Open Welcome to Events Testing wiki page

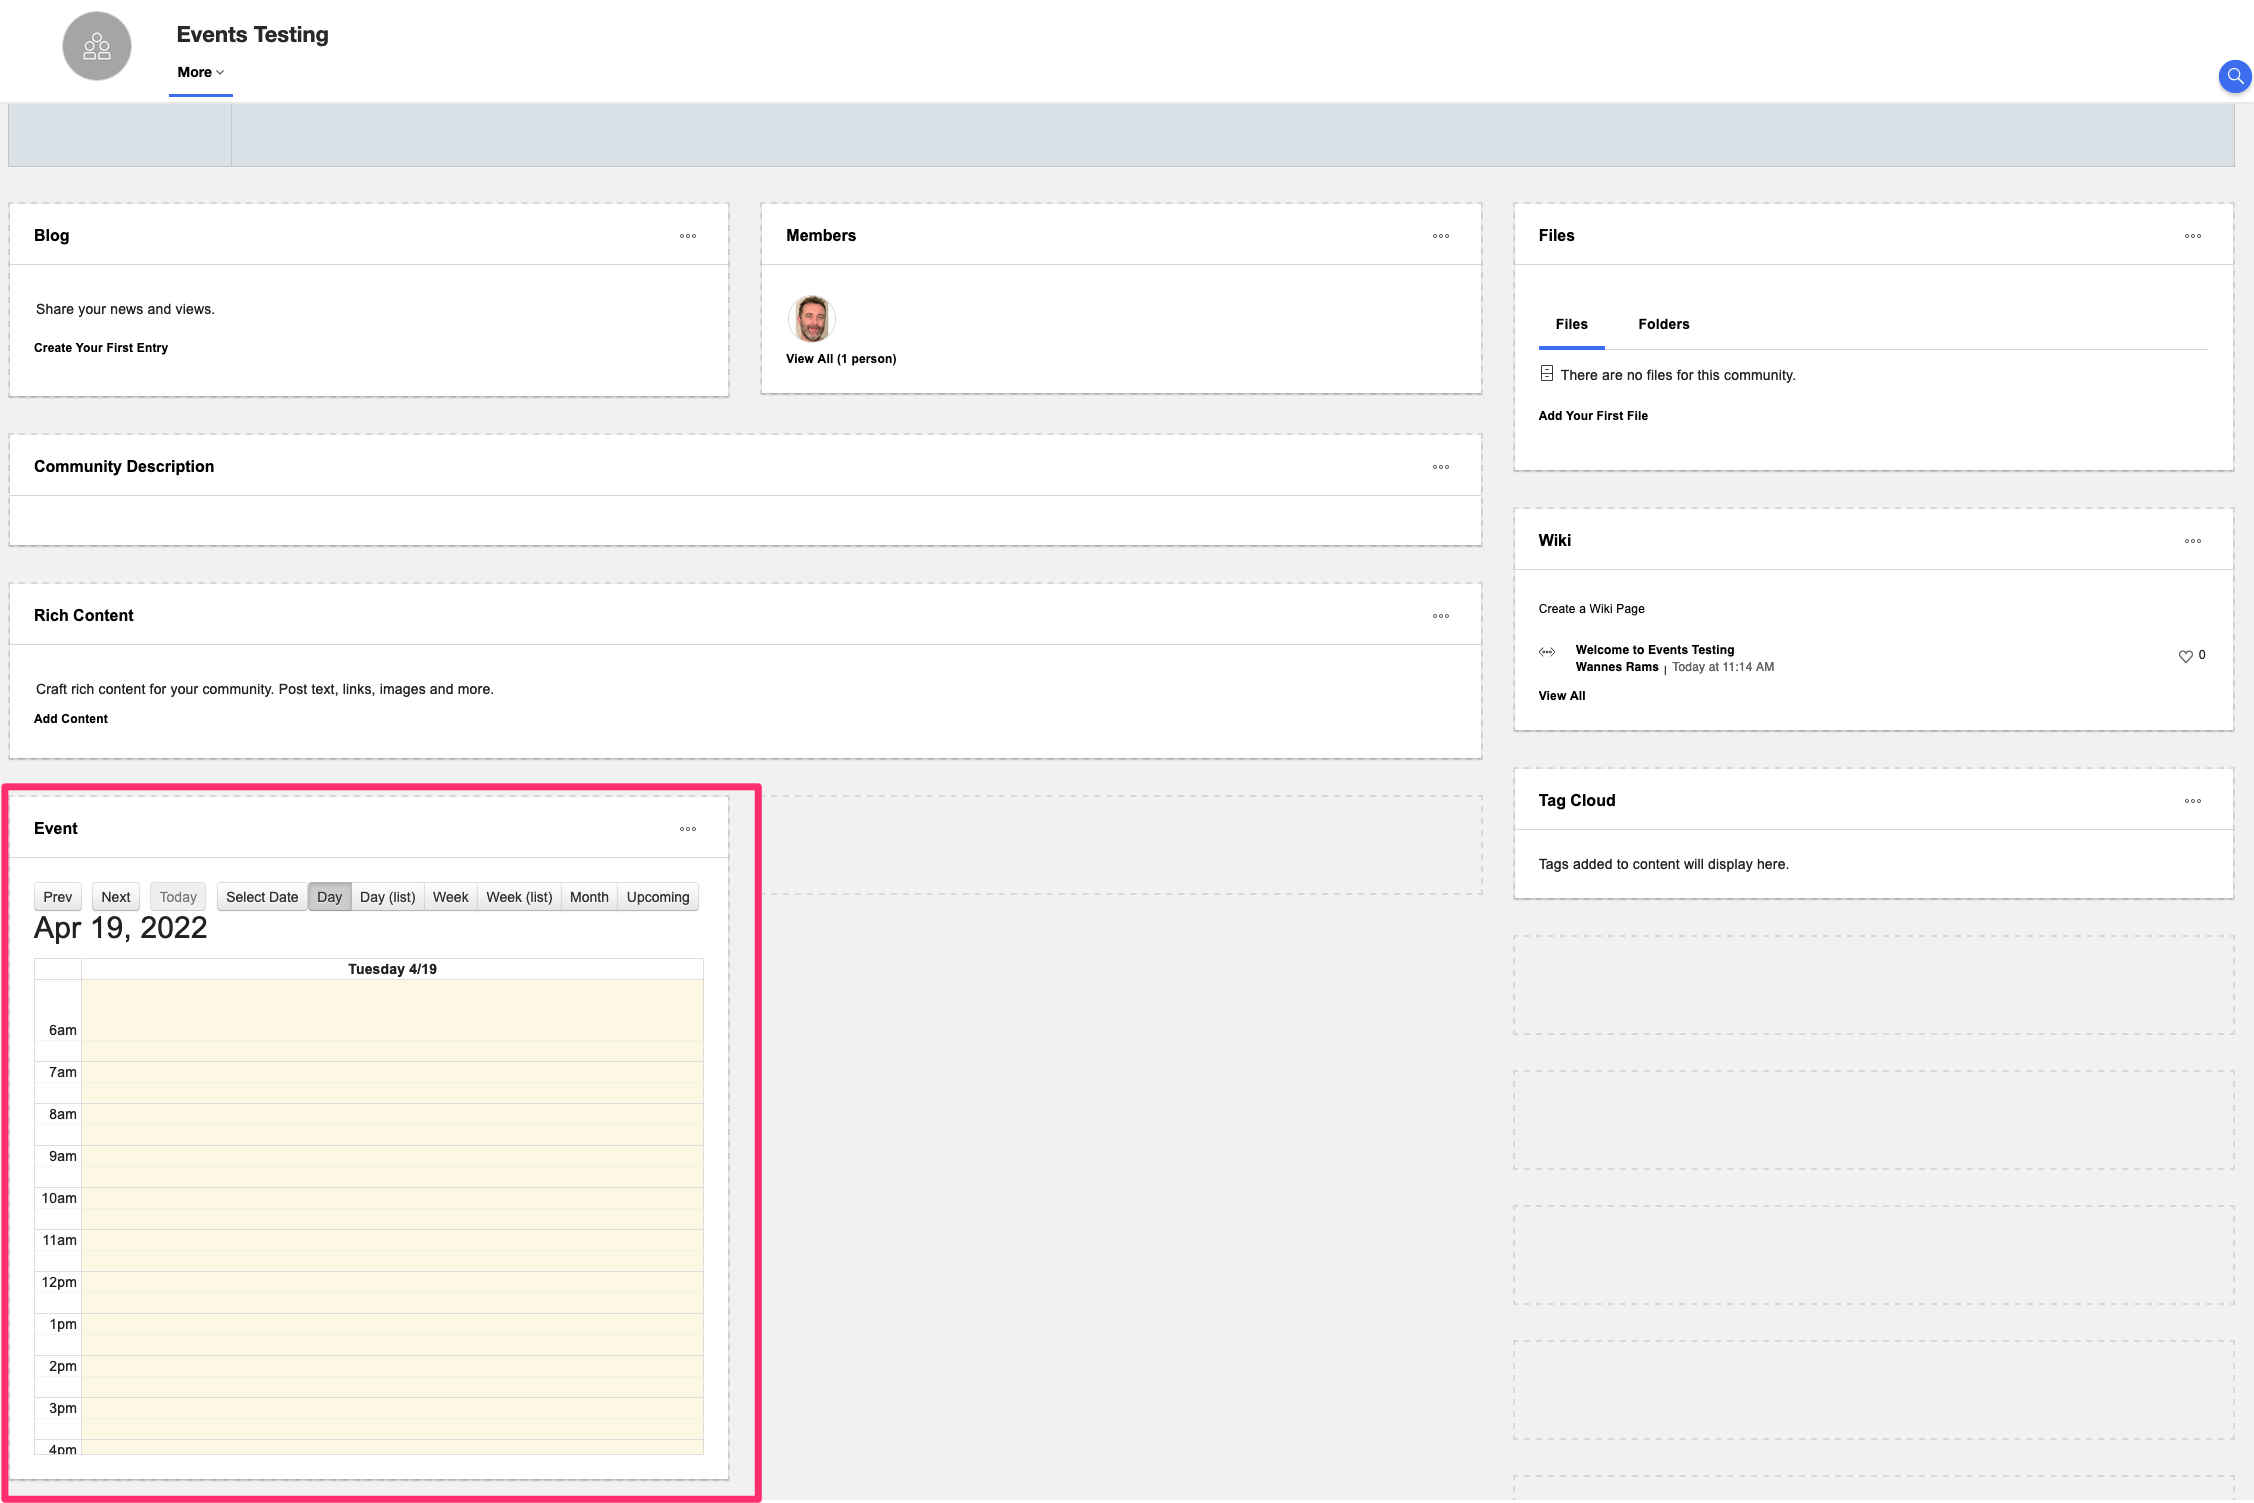[1655, 650]
